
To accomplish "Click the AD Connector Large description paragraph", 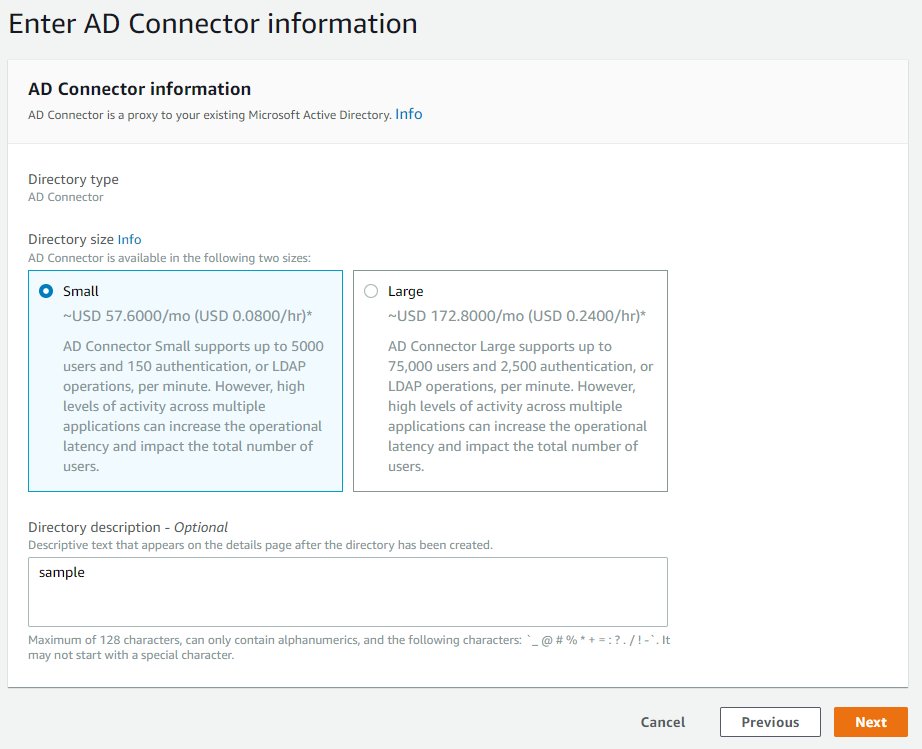I will tap(521, 406).
